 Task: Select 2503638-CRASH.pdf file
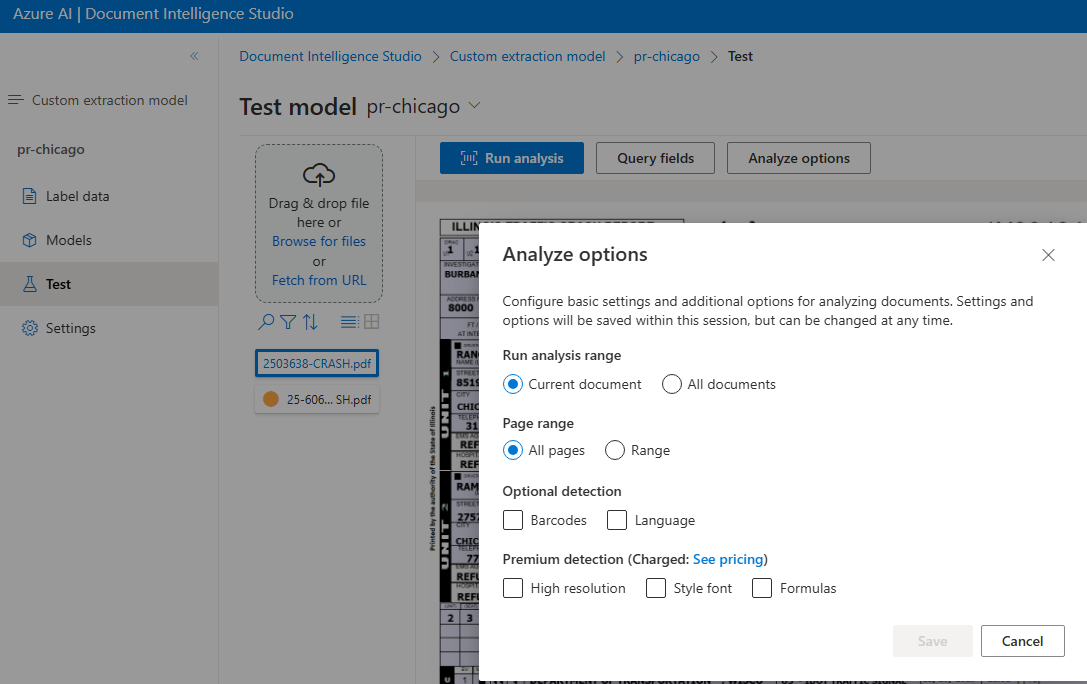point(317,363)
